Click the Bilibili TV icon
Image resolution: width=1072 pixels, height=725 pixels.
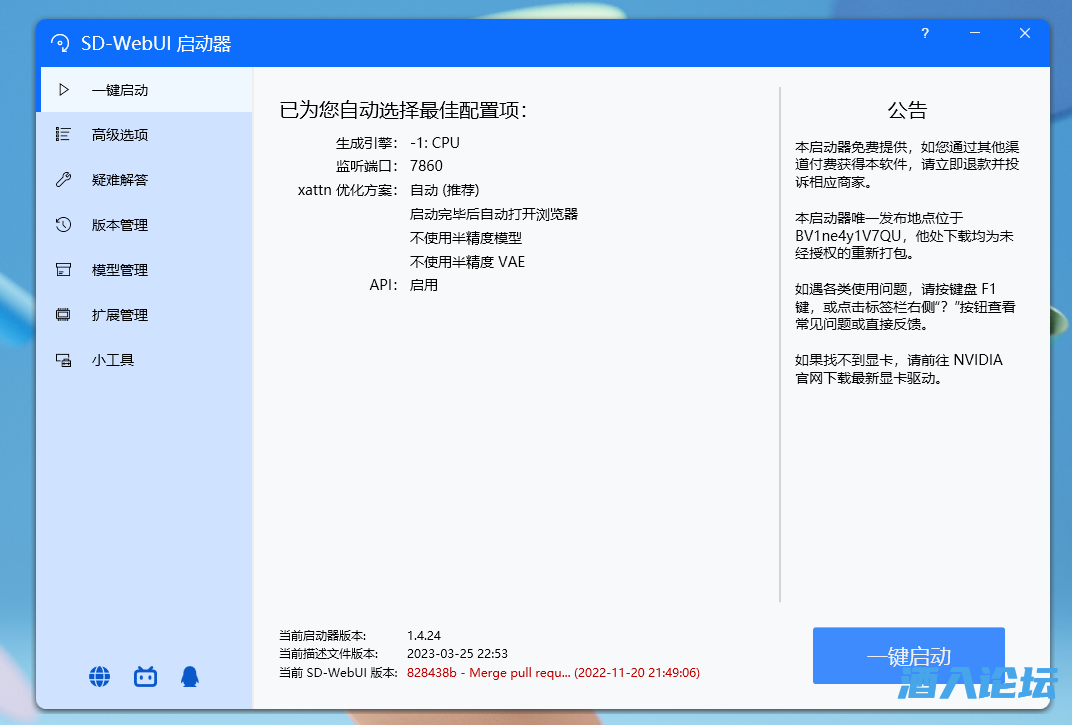click(x=146, y=677)
